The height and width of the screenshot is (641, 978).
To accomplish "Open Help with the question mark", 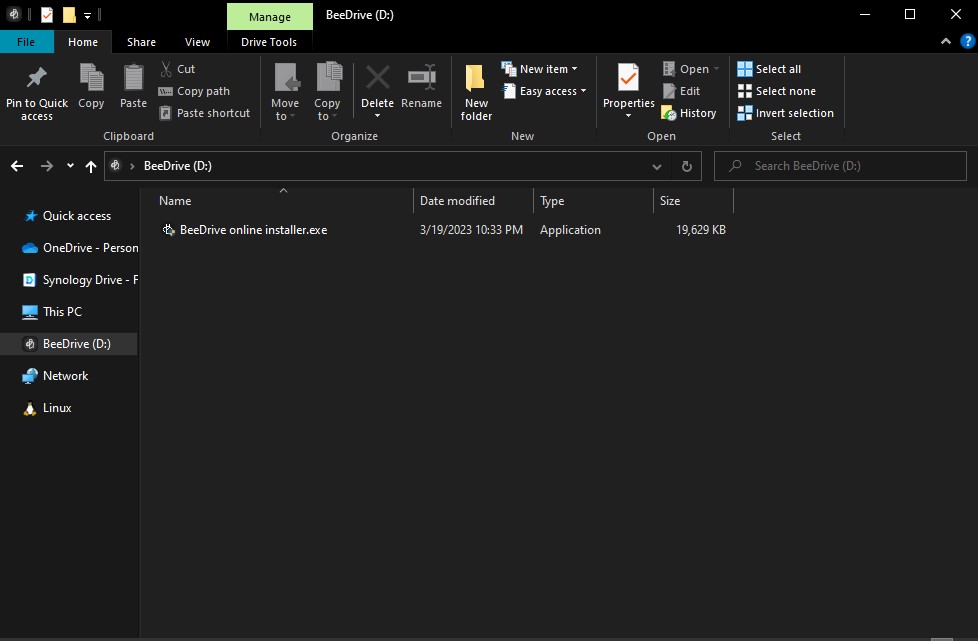I will (967, 41).
